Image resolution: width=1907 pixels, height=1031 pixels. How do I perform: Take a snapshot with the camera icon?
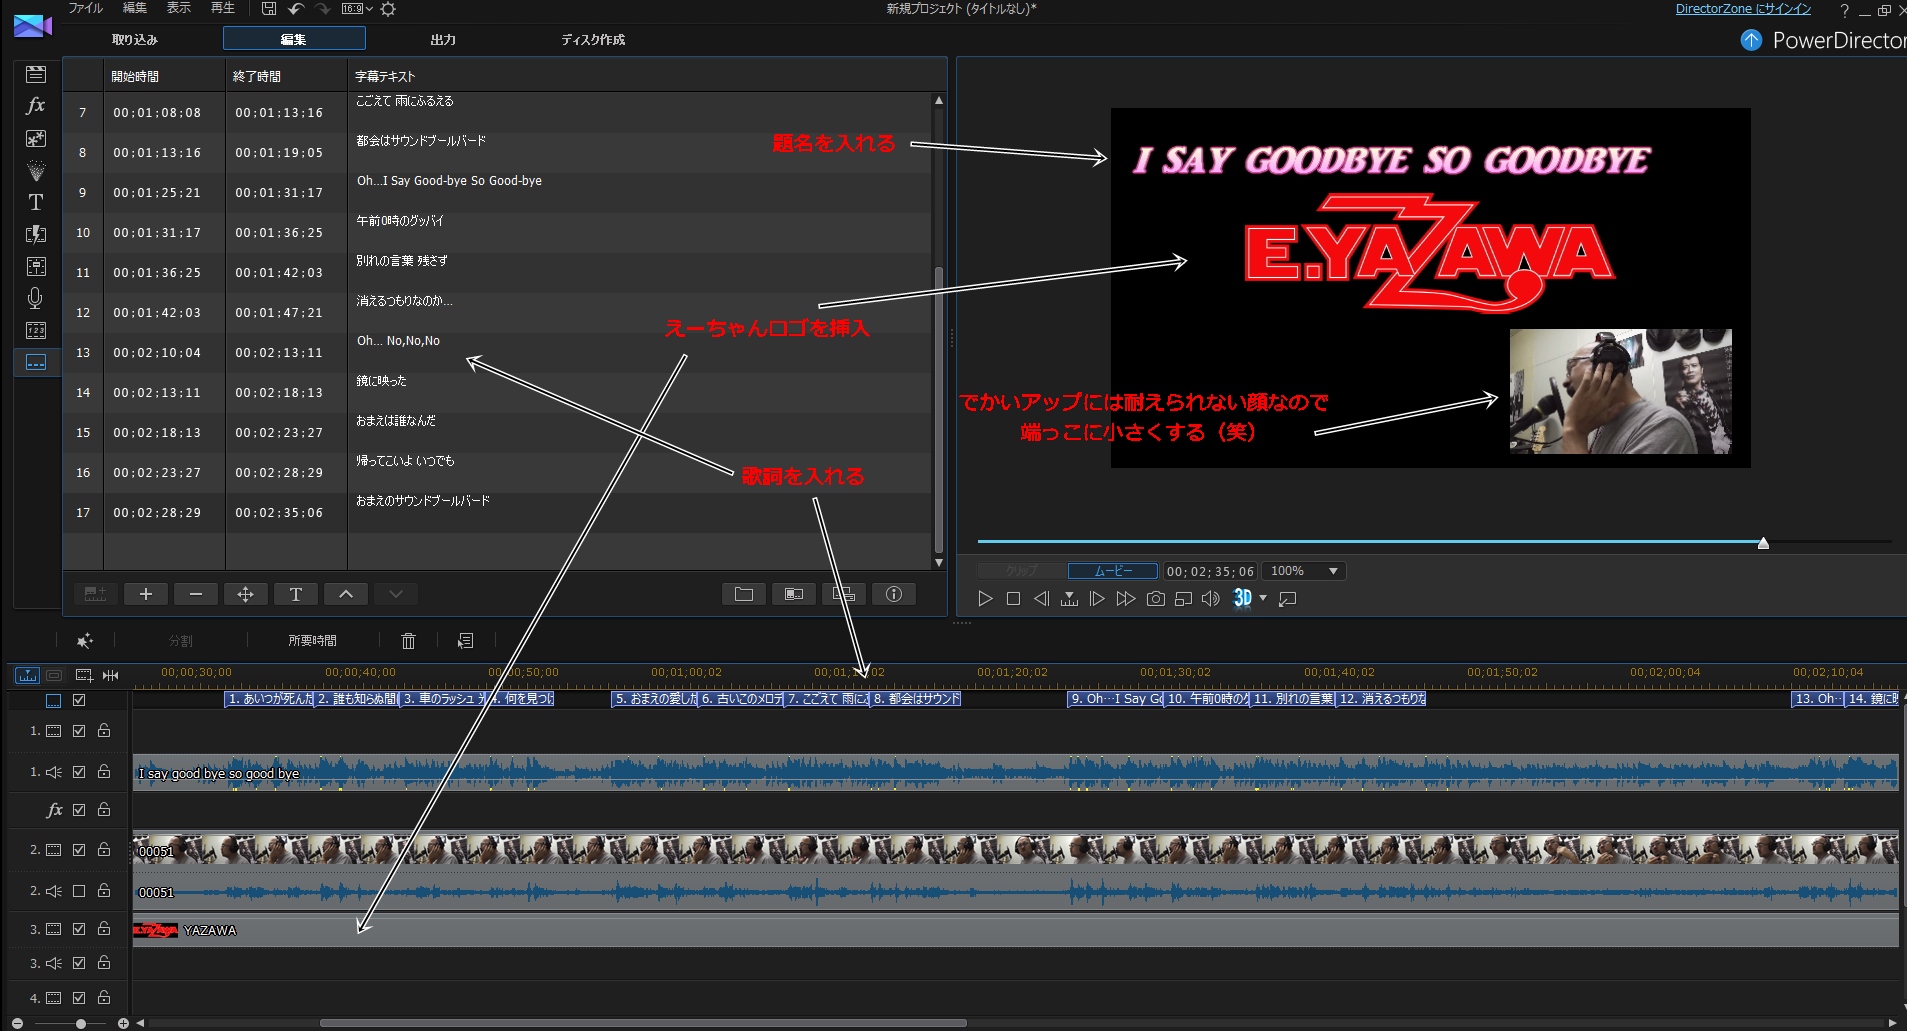click(x=1155, y=598)
